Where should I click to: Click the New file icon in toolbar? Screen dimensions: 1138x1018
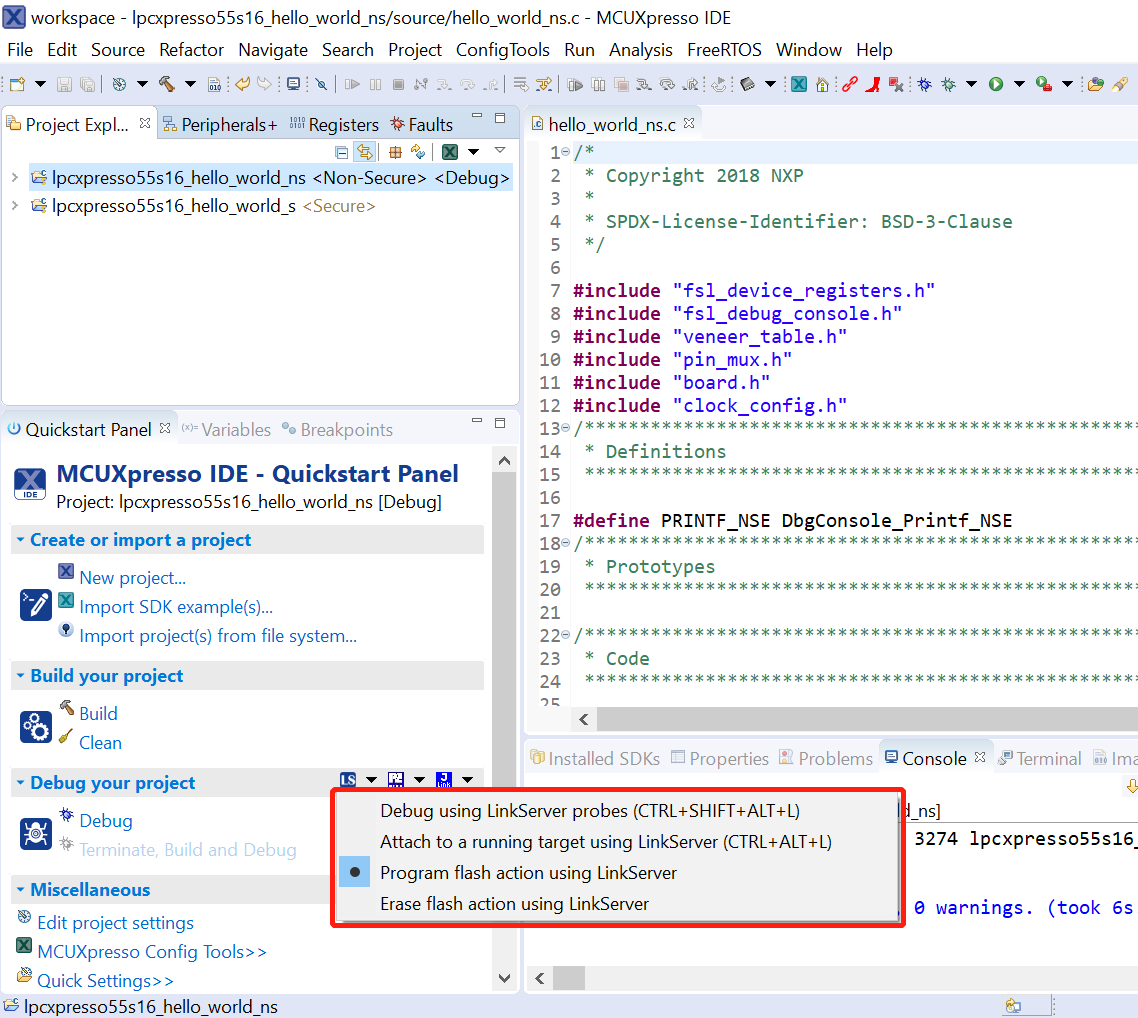pos(17,85)
